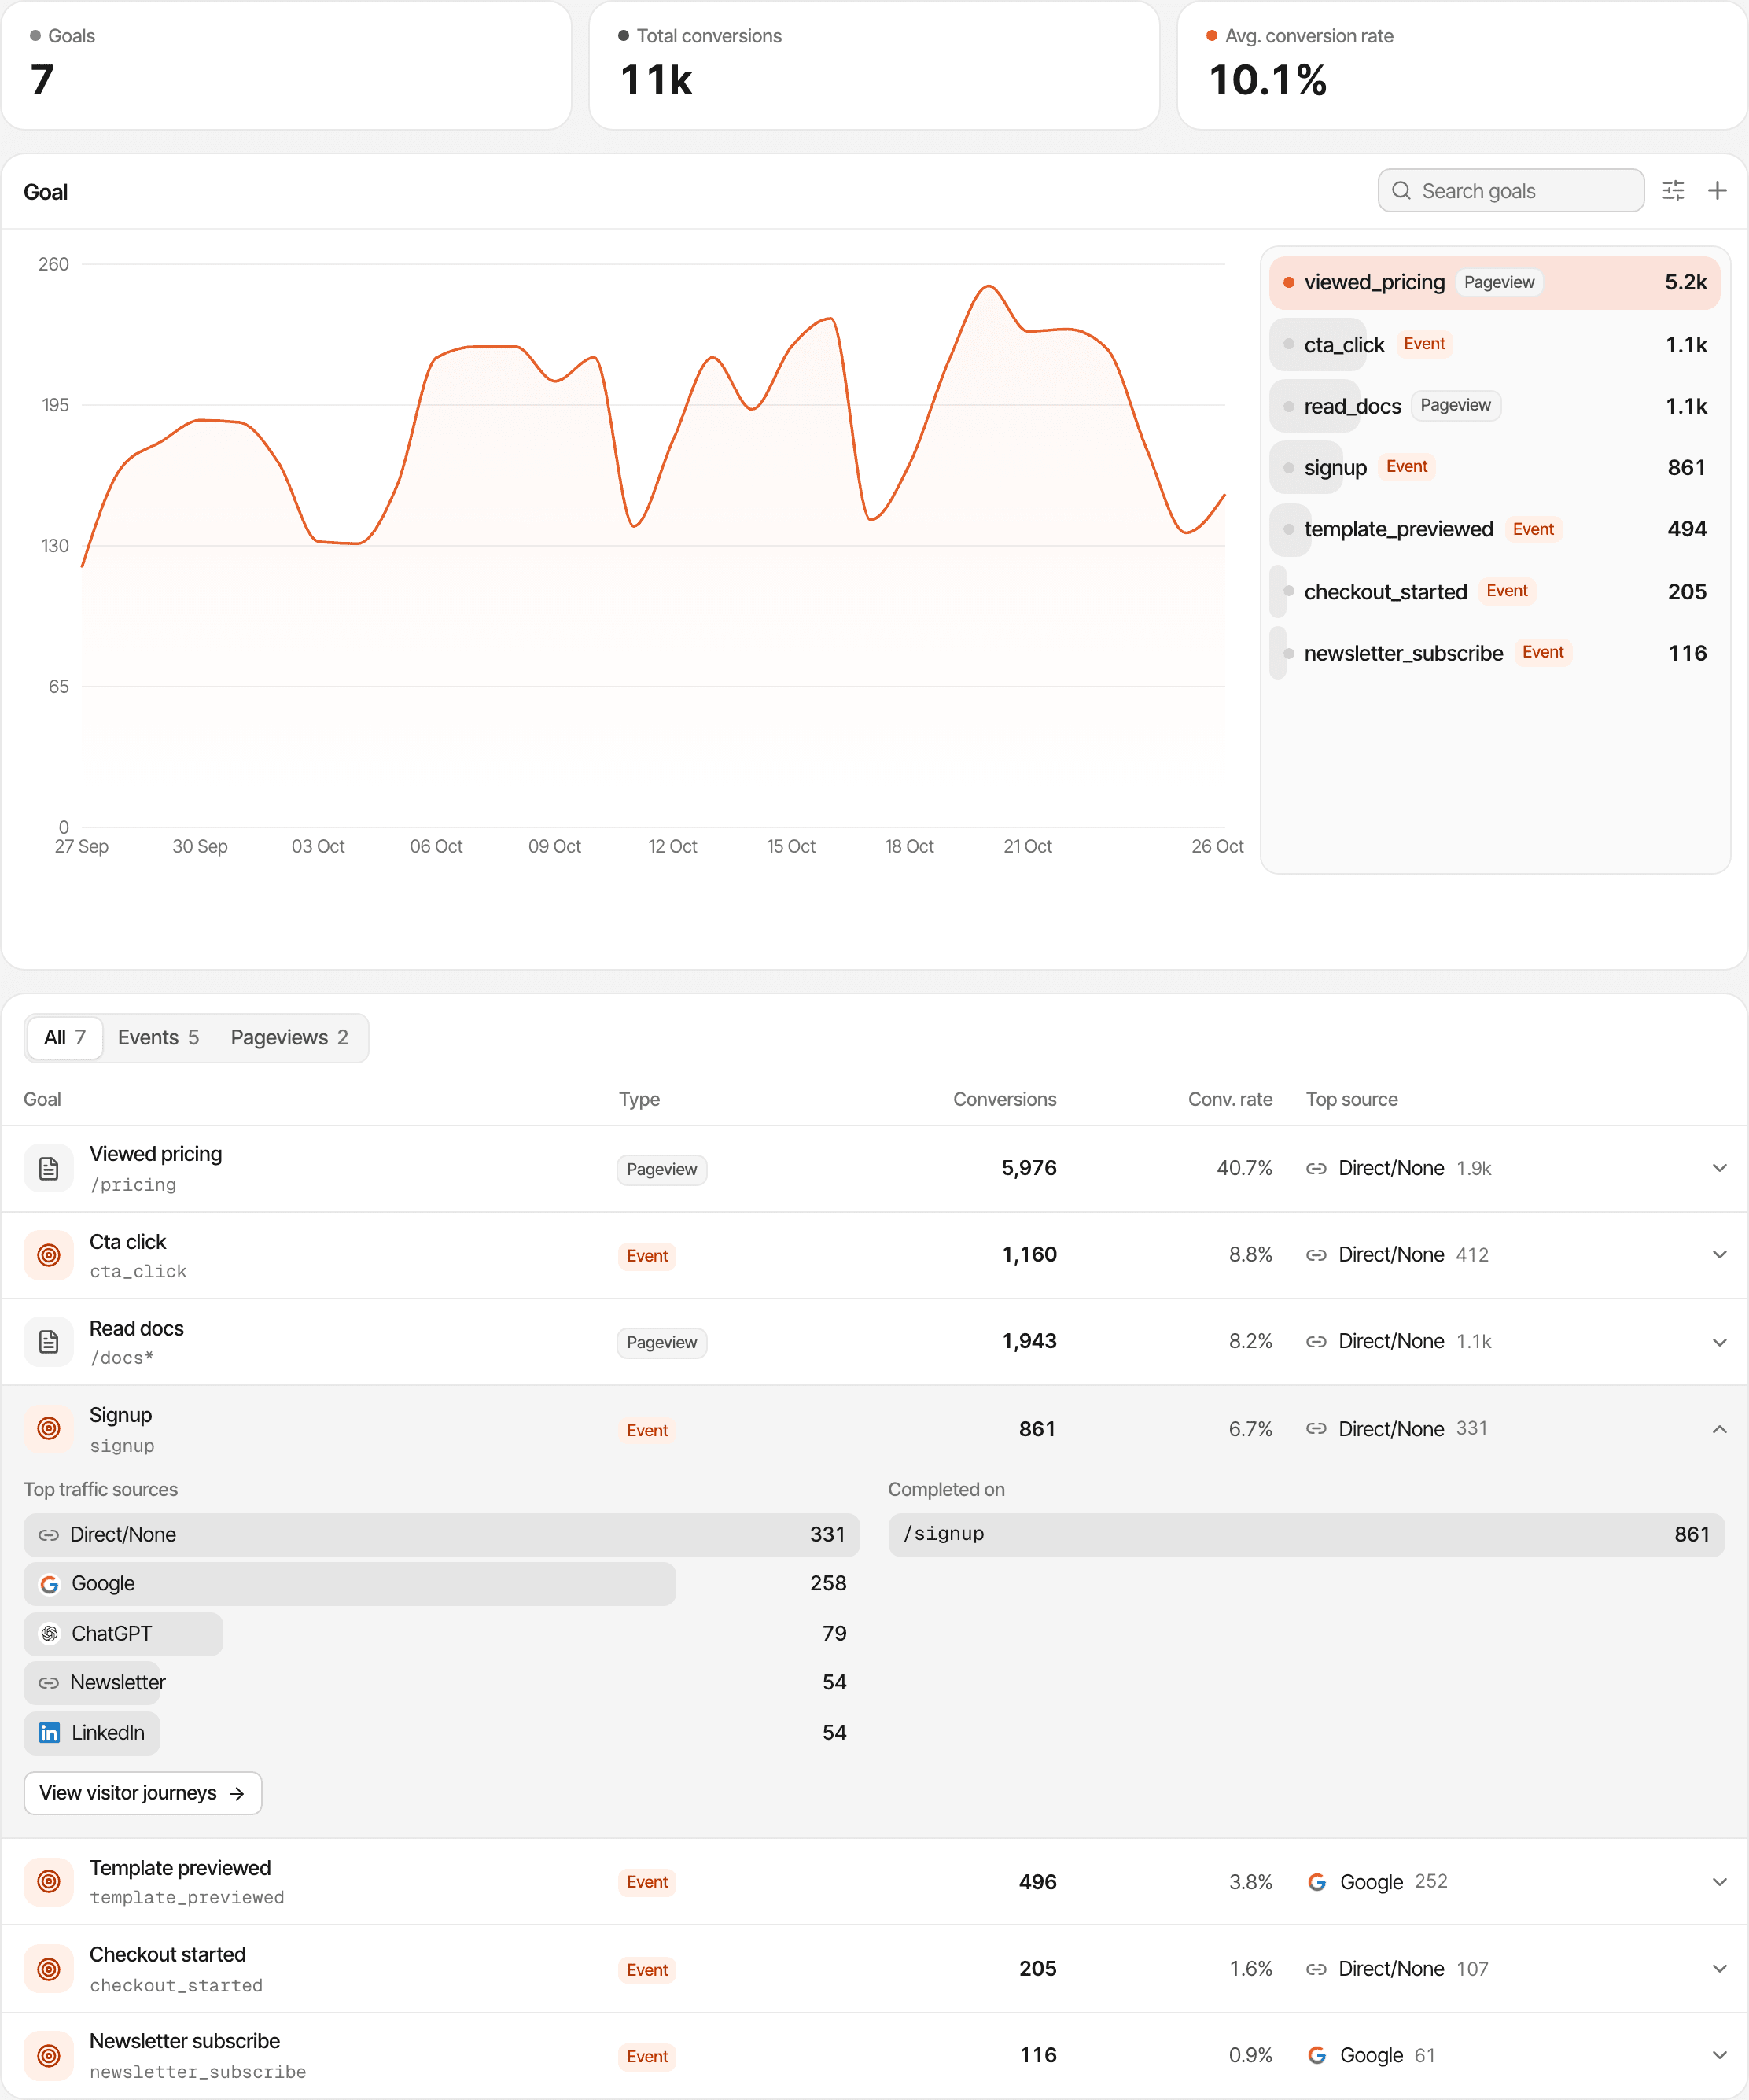The width and height of the screenshot is (1749, 2100).
Task: Open the goal filter settings icon
Action: coord(1673,191)
